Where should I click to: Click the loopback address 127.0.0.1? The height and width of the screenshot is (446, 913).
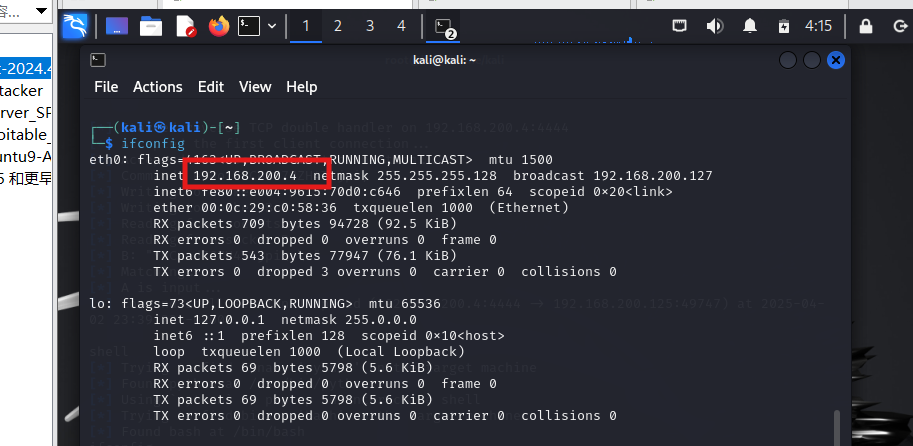coord(229,320)
